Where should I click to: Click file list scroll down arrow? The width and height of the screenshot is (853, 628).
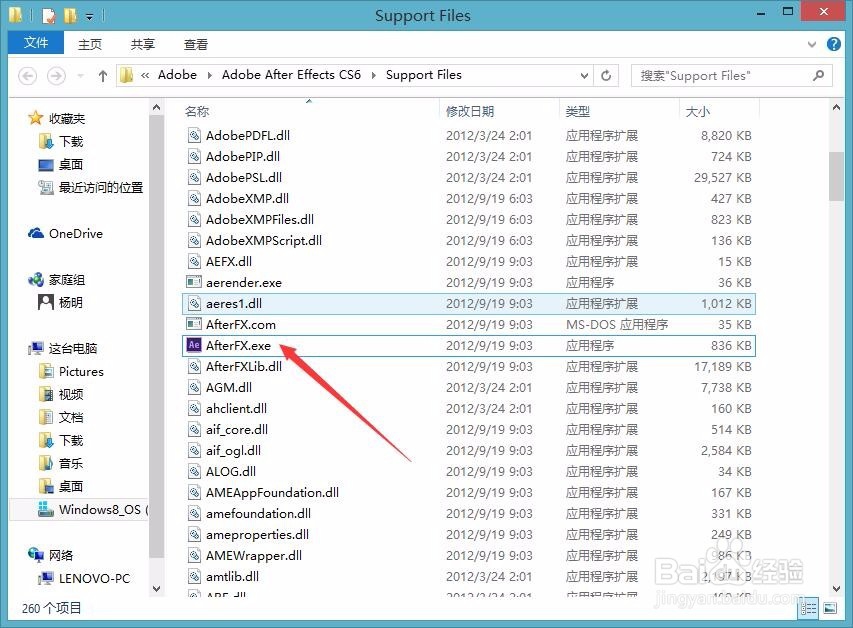(836, 589)
